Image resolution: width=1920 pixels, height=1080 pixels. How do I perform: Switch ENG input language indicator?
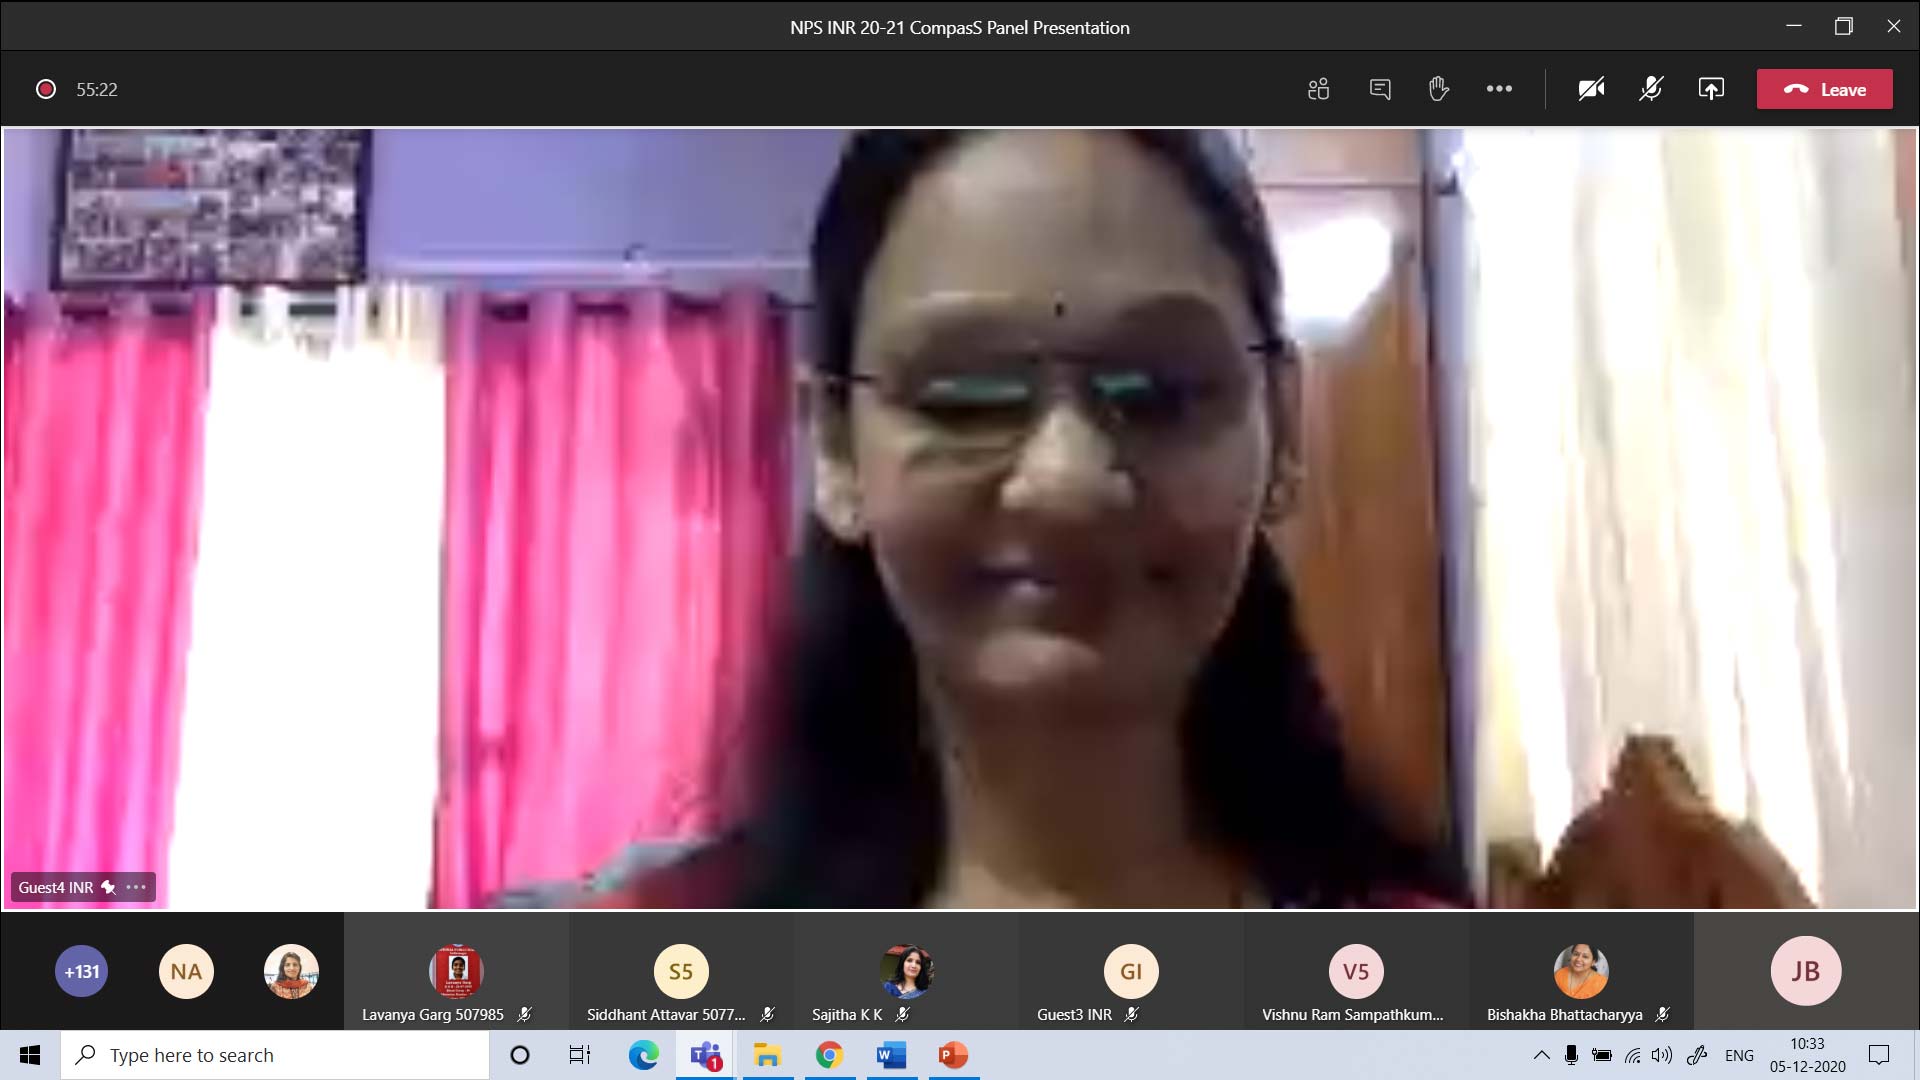point(1739,1055)
